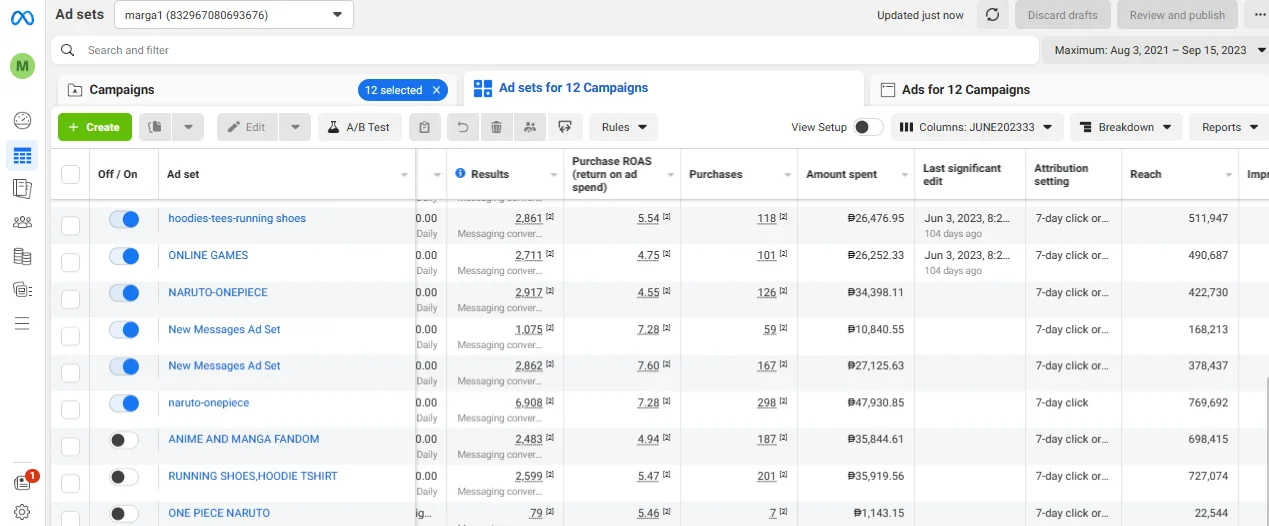Toggle on RUNNING SHOES,HOODIE TSHIRT ad set

pos(124,477)
